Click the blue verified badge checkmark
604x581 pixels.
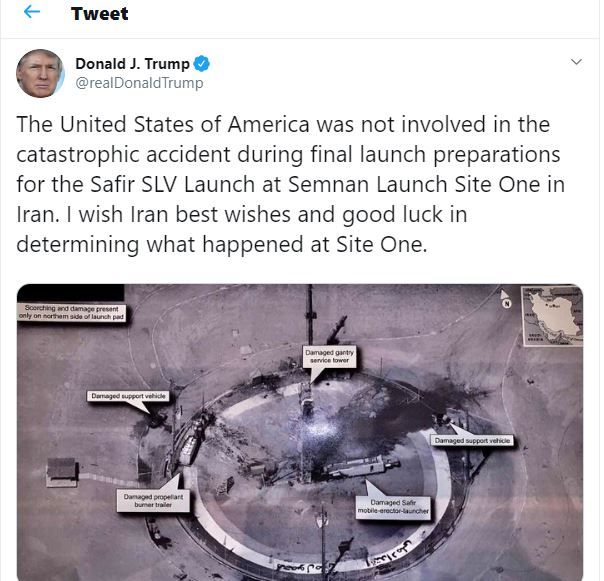point(201,64)
